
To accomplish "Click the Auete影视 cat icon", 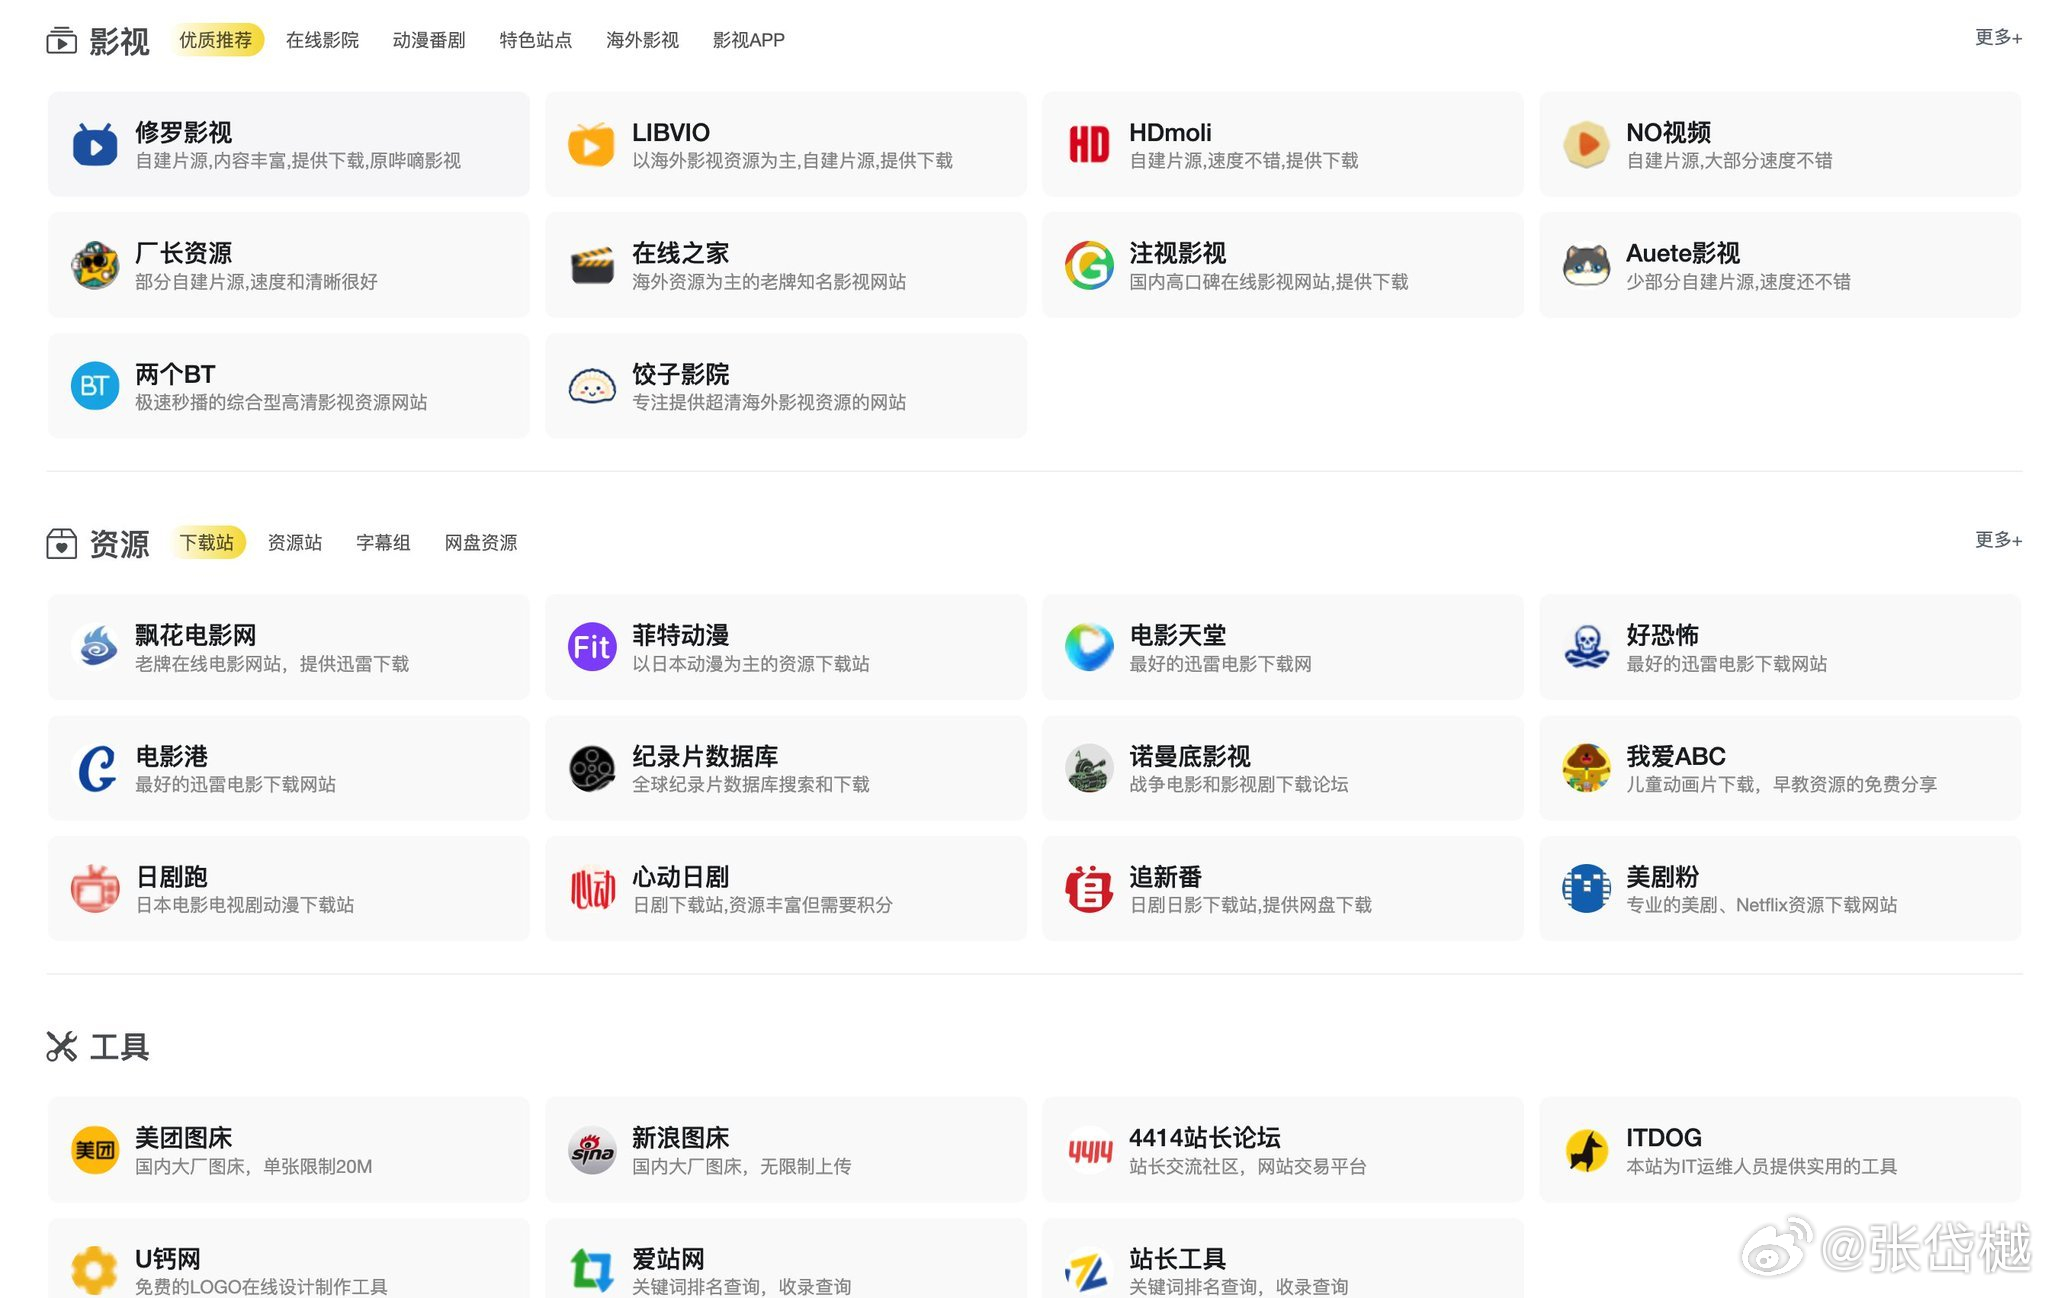I will pyautogui.click(x=1586, y=266).
